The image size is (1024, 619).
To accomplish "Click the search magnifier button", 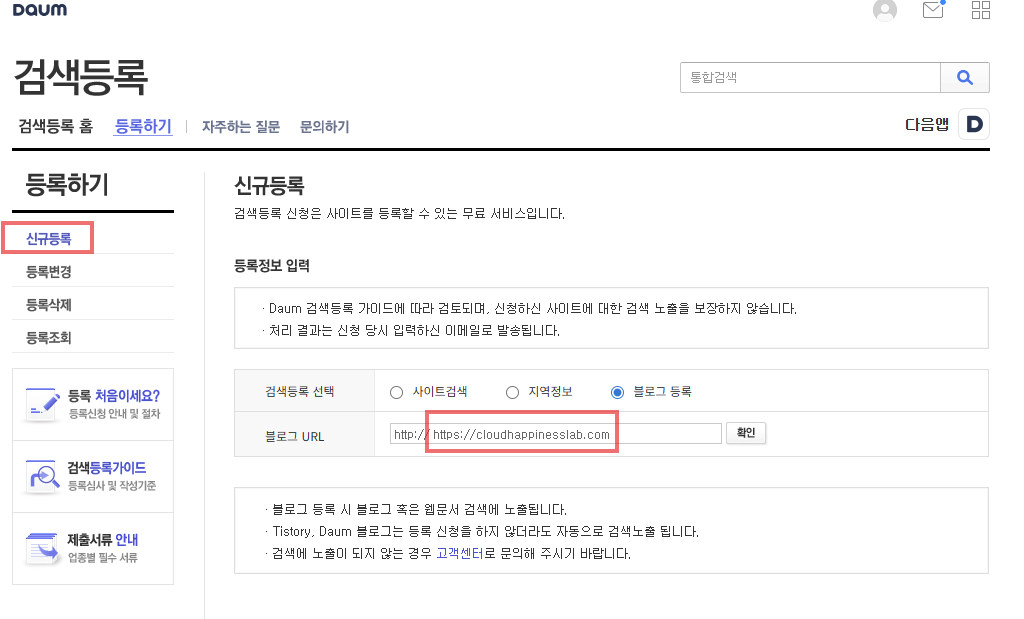I will pos(965,77).
